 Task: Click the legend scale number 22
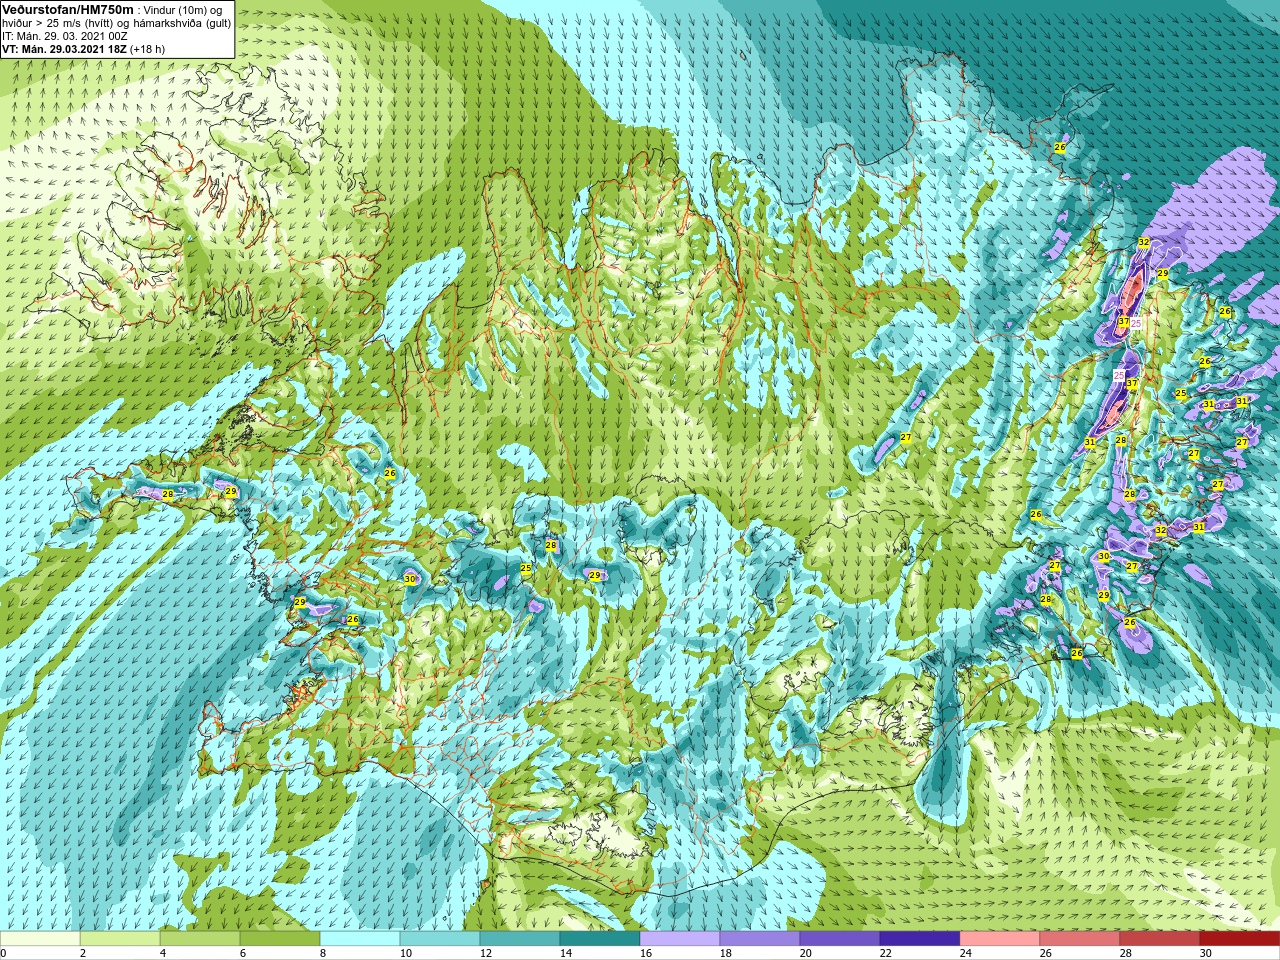(886, 953)
